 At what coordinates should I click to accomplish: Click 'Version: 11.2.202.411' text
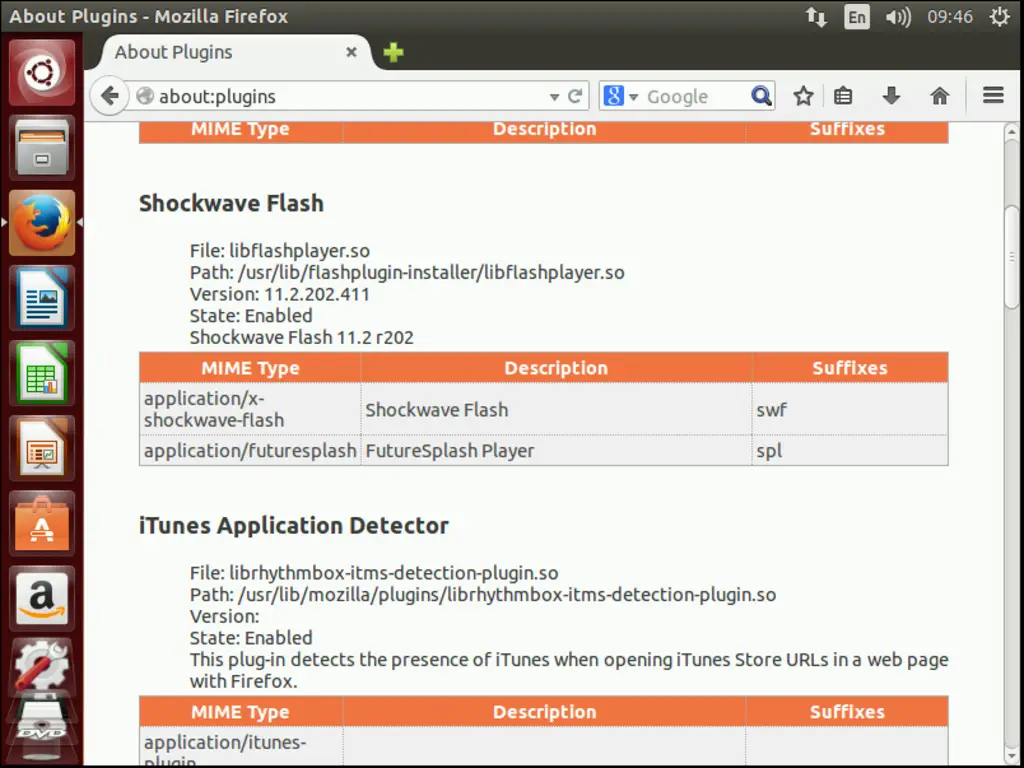tap(280, 294)
